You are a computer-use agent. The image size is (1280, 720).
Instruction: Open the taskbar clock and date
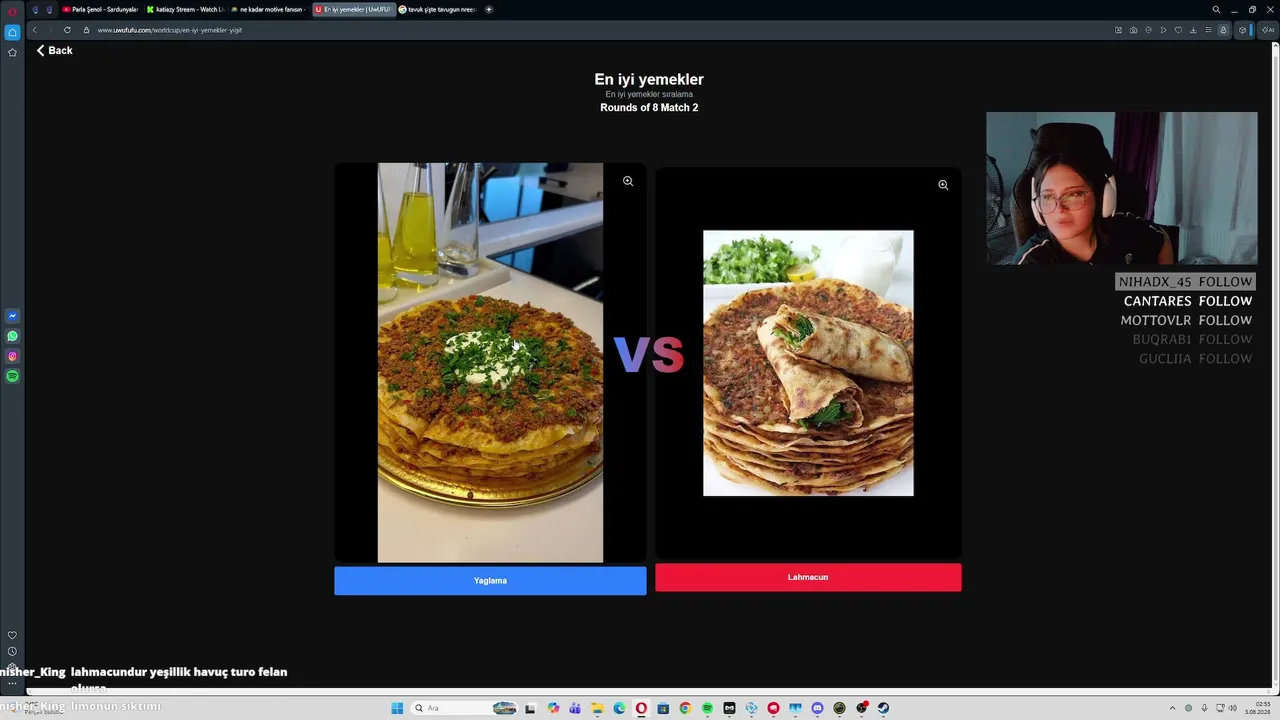[1257, 708]
